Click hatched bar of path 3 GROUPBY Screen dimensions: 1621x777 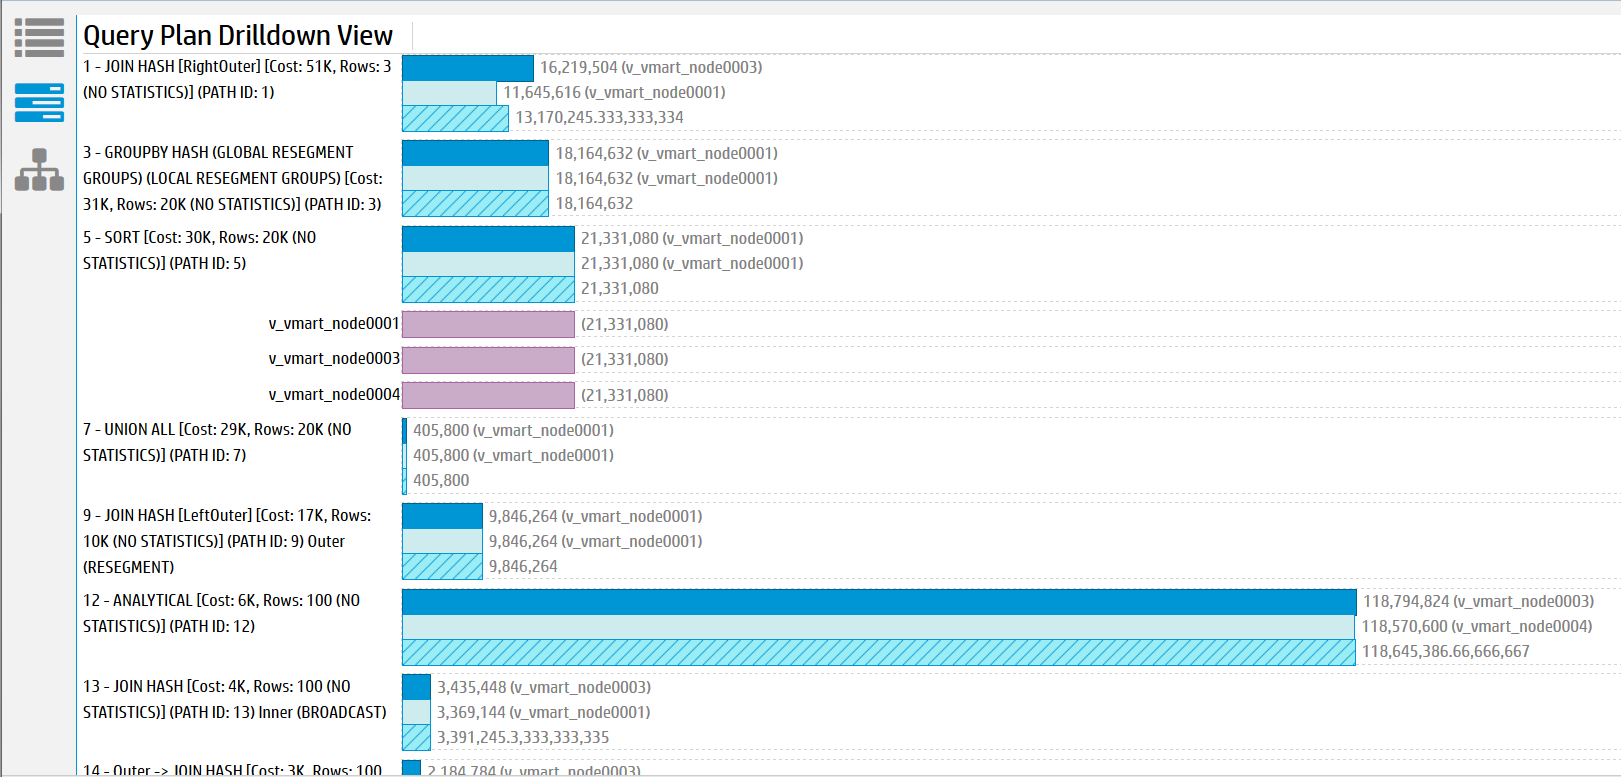[475, 204]
